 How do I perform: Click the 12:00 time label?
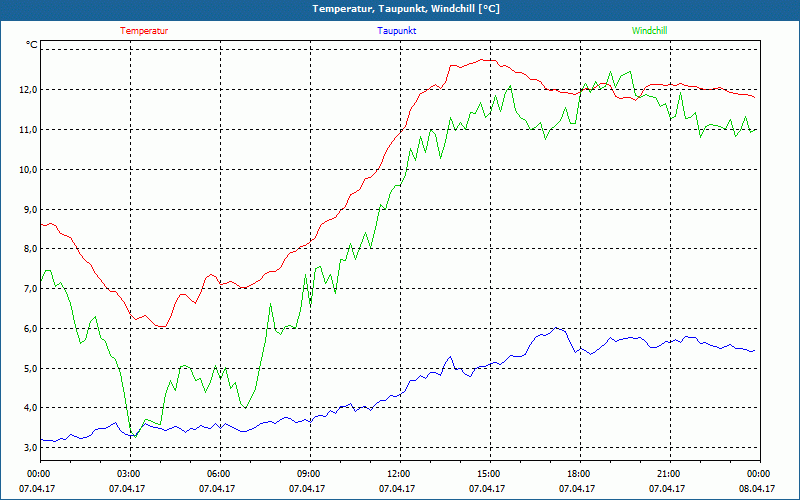click(400, 473)
